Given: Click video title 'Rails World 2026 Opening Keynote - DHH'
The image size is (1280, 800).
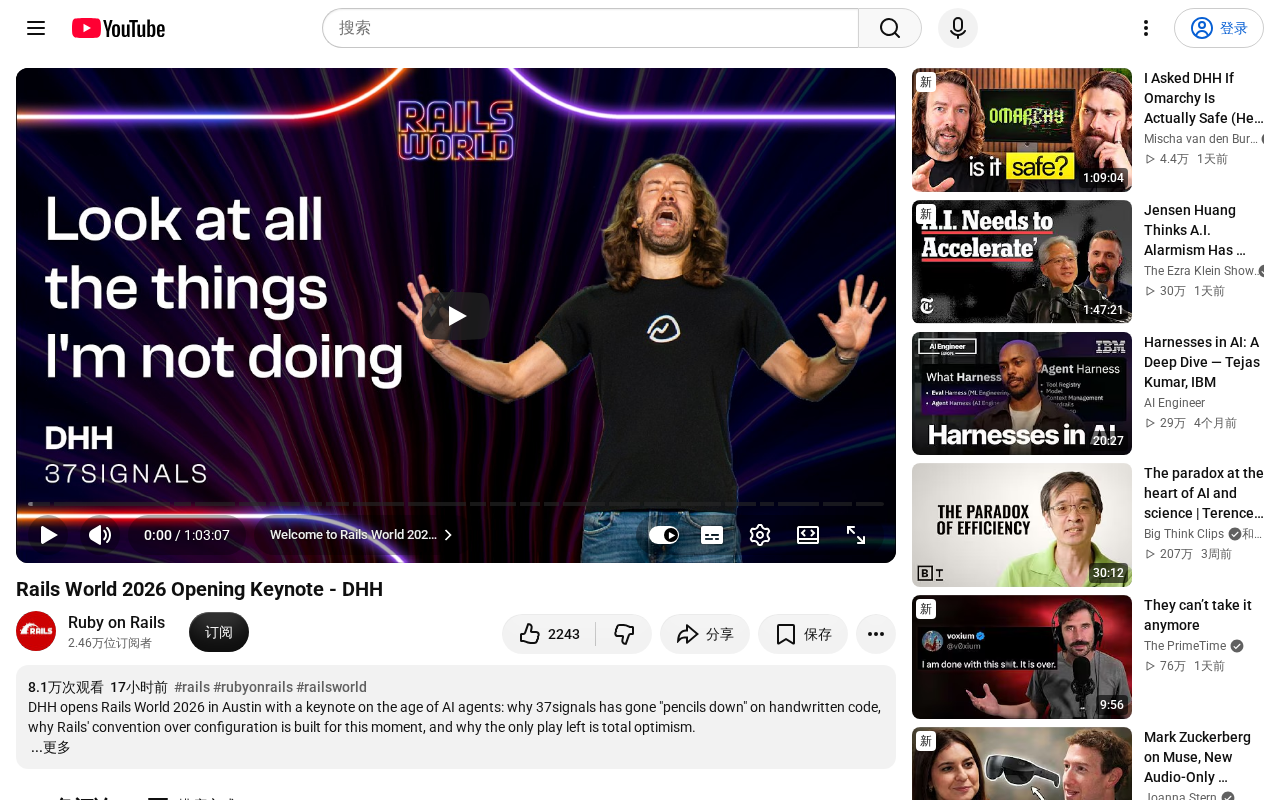Looking at the screenshot, I should (200, 589).
